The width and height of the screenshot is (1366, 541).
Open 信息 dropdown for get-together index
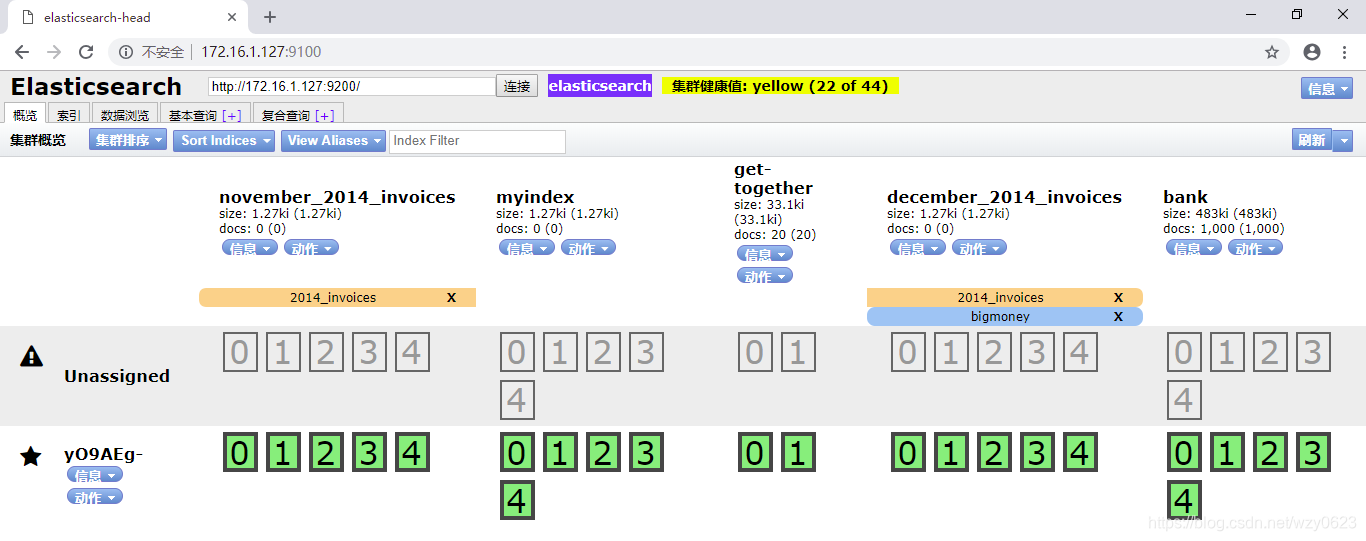tap(765, 254)
